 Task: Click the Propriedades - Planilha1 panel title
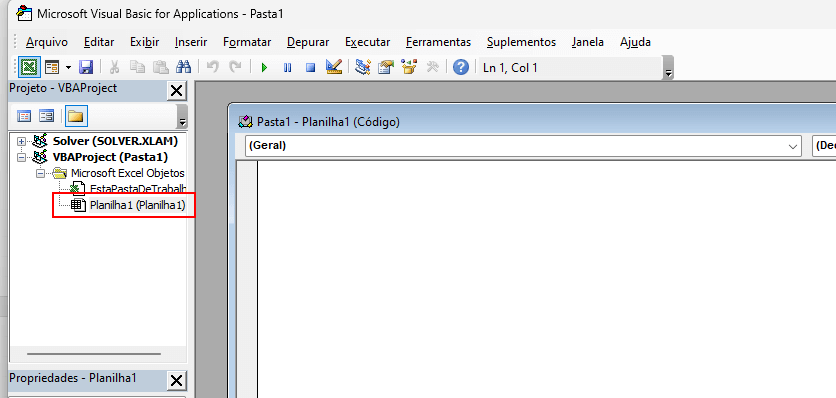click(73, 378)
